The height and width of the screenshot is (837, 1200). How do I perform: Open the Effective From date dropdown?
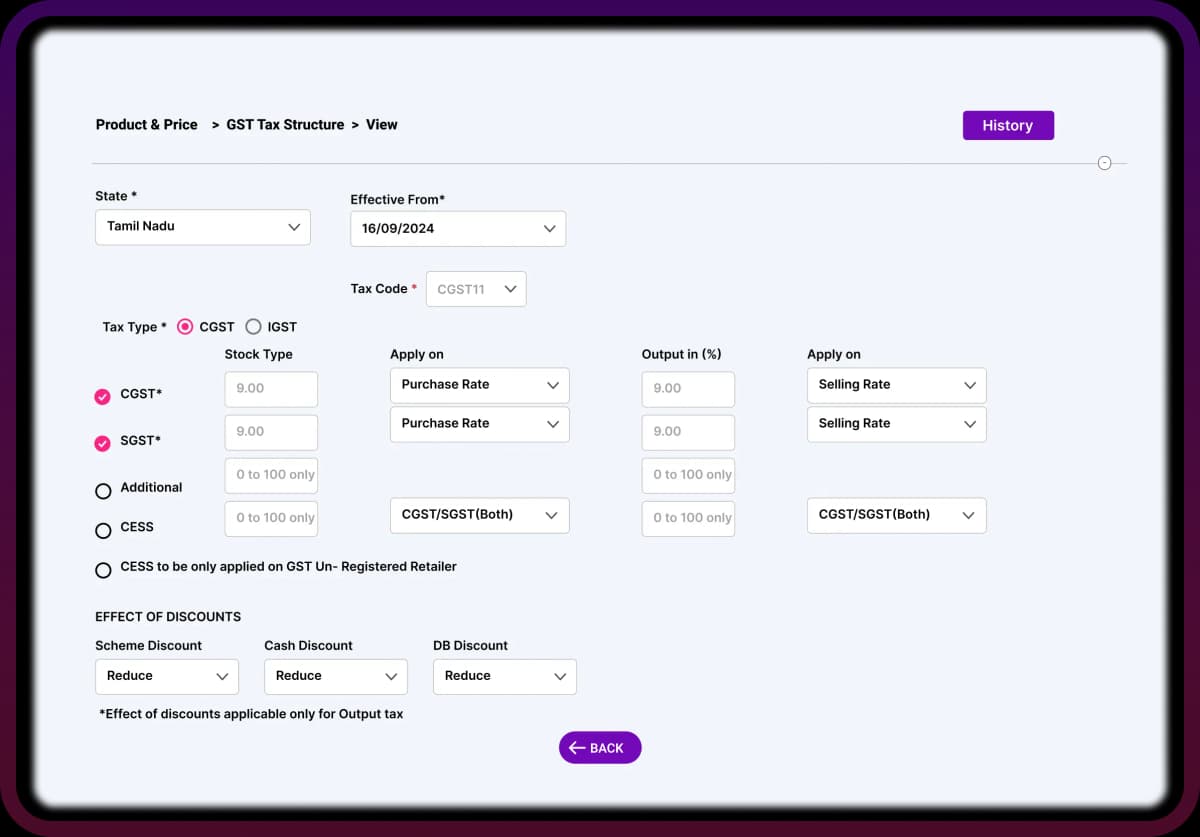[458, 229]
